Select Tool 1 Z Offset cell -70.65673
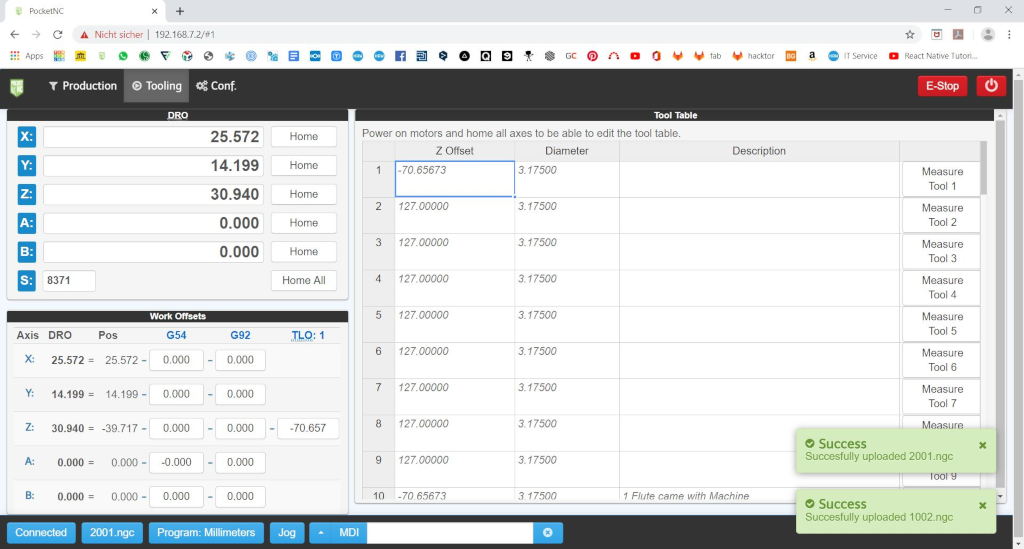 (x=455, y=179)
